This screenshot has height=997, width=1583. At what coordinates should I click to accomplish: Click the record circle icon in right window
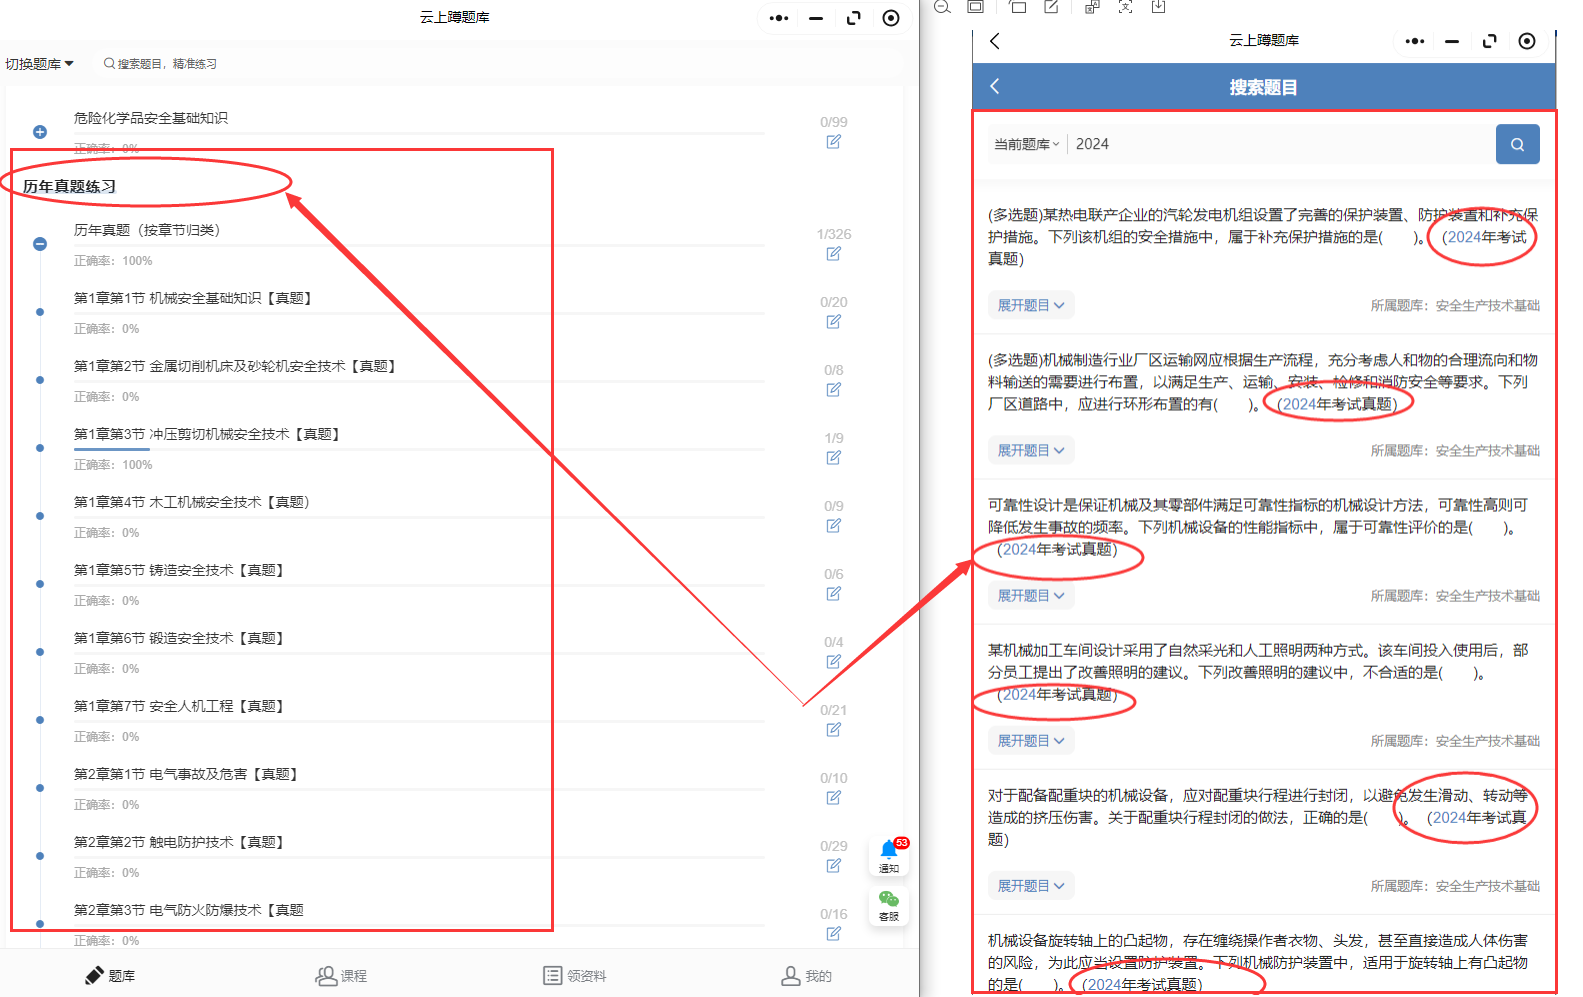[x=1526, y=41]
